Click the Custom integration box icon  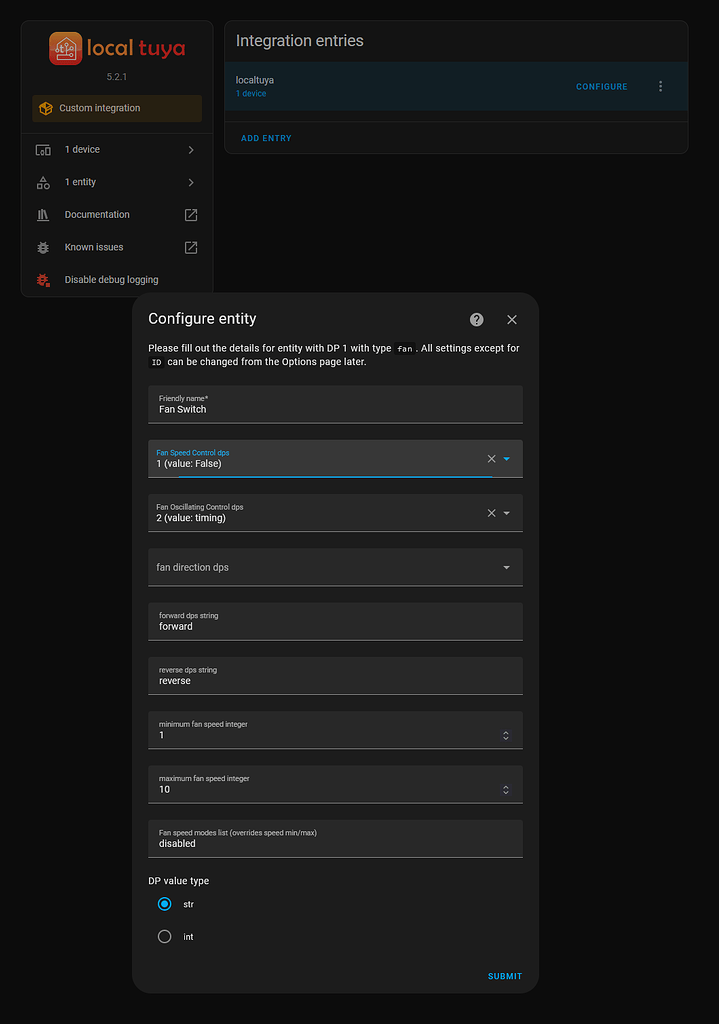(46, 108)
